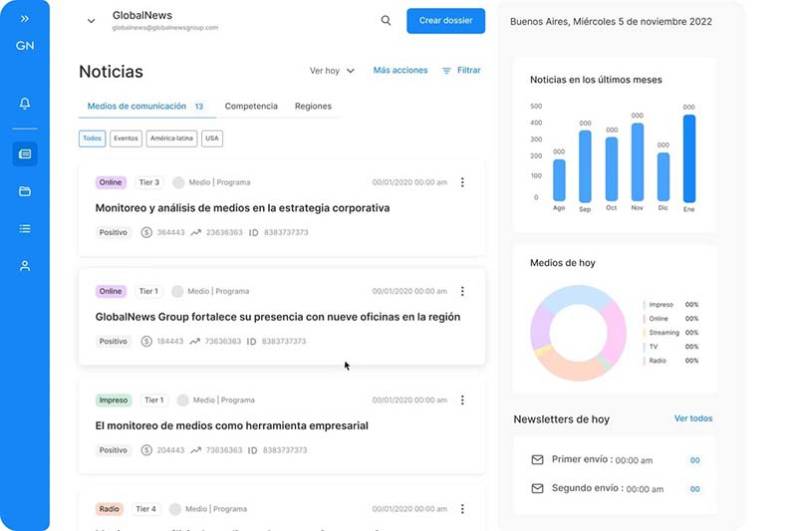Select the Todos filter chip

pyautogui.click(x=92, y=138)
